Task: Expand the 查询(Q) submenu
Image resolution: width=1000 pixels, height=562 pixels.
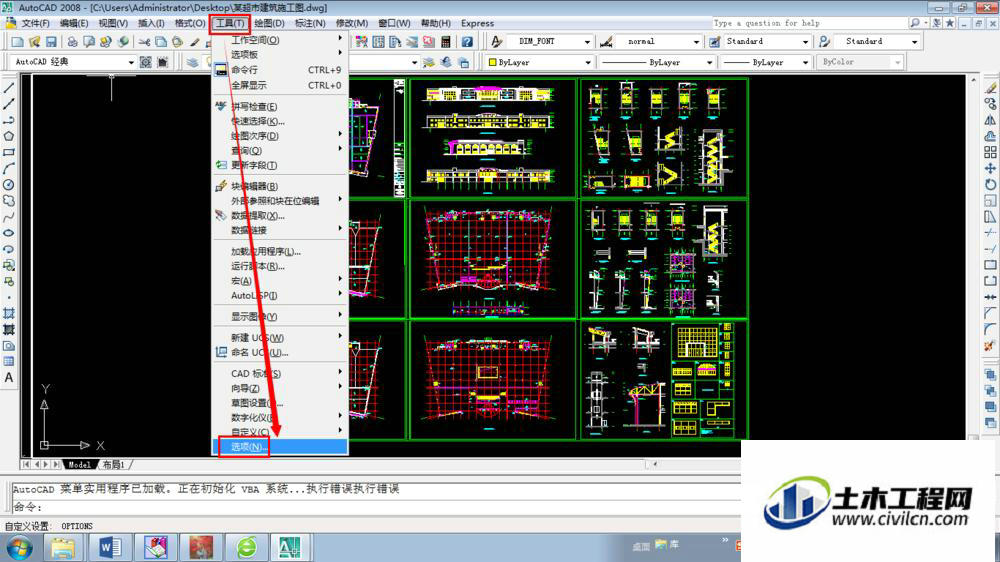Action: coord(279,151)
